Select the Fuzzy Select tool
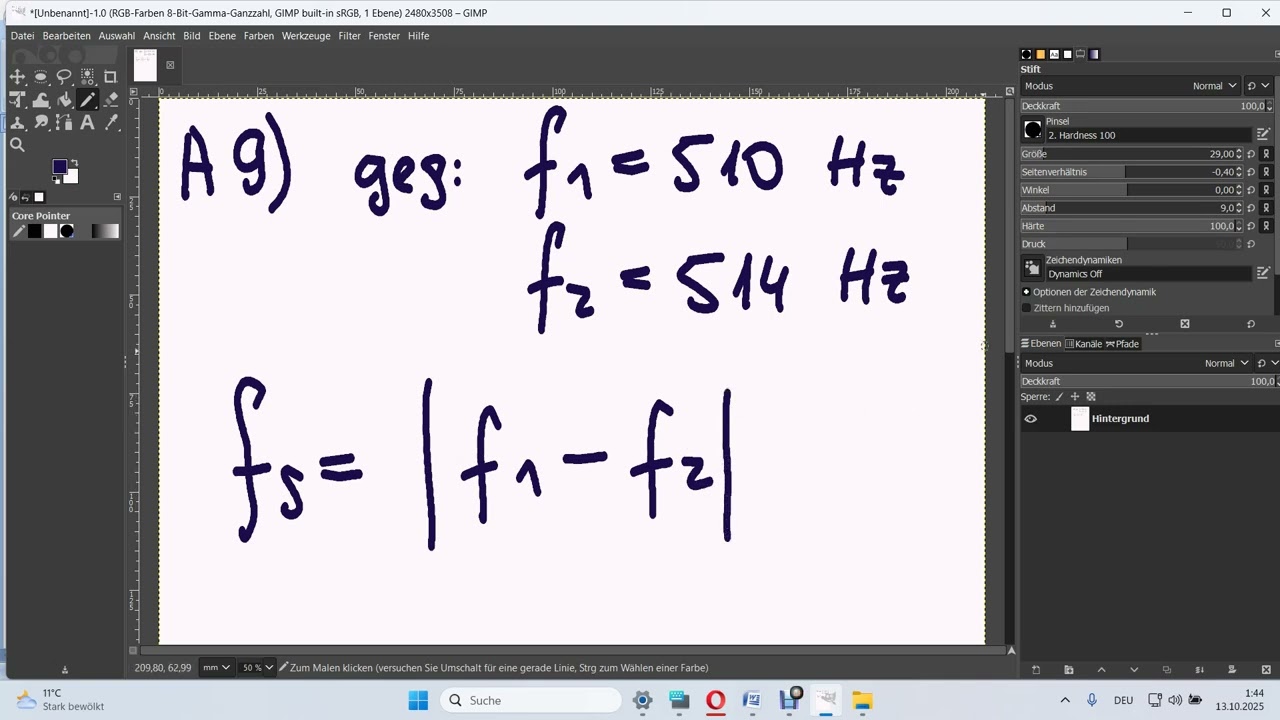1280x720 pixels. pyautogui.click(x=88, y=76)
